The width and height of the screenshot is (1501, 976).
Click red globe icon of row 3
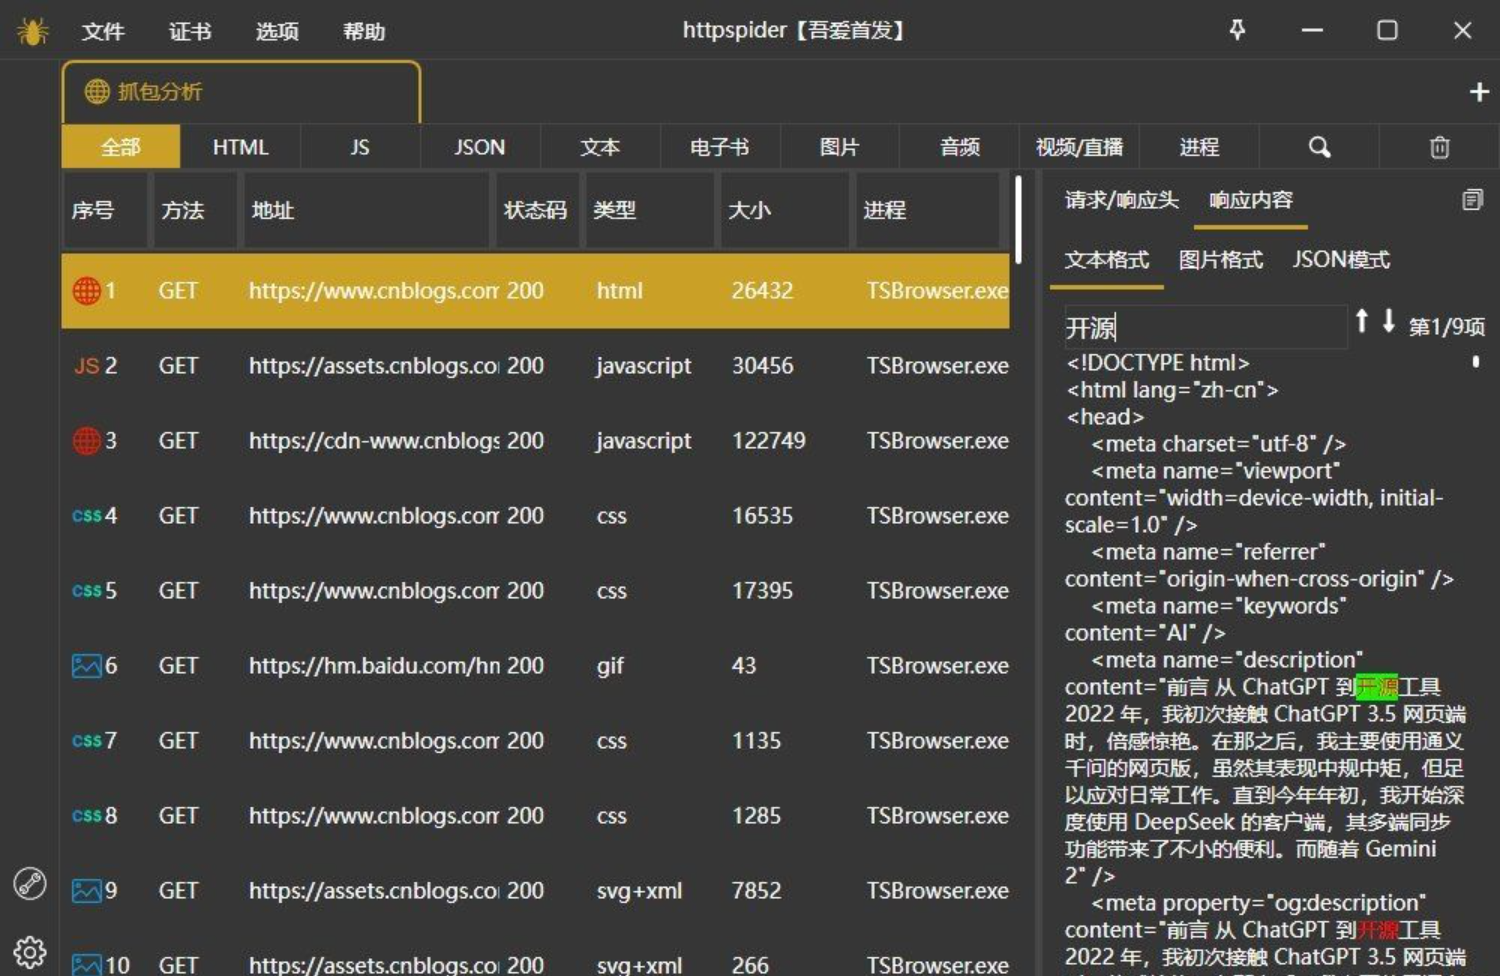coord(87,441)
